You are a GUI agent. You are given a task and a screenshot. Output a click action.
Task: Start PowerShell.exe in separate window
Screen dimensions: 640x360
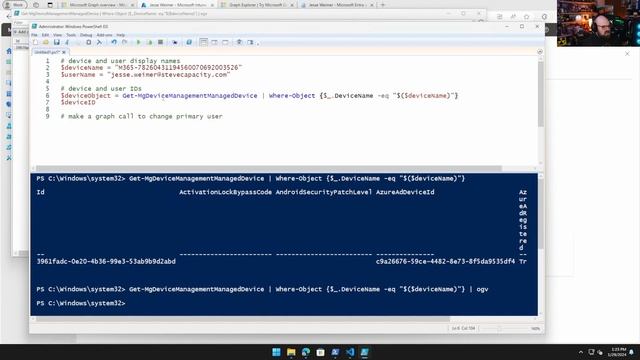pyautogui.click(x=189, y=42)
